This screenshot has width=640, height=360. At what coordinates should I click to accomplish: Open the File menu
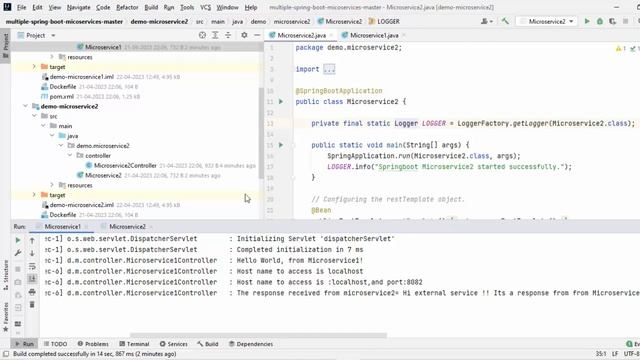(x=22, y=7)
